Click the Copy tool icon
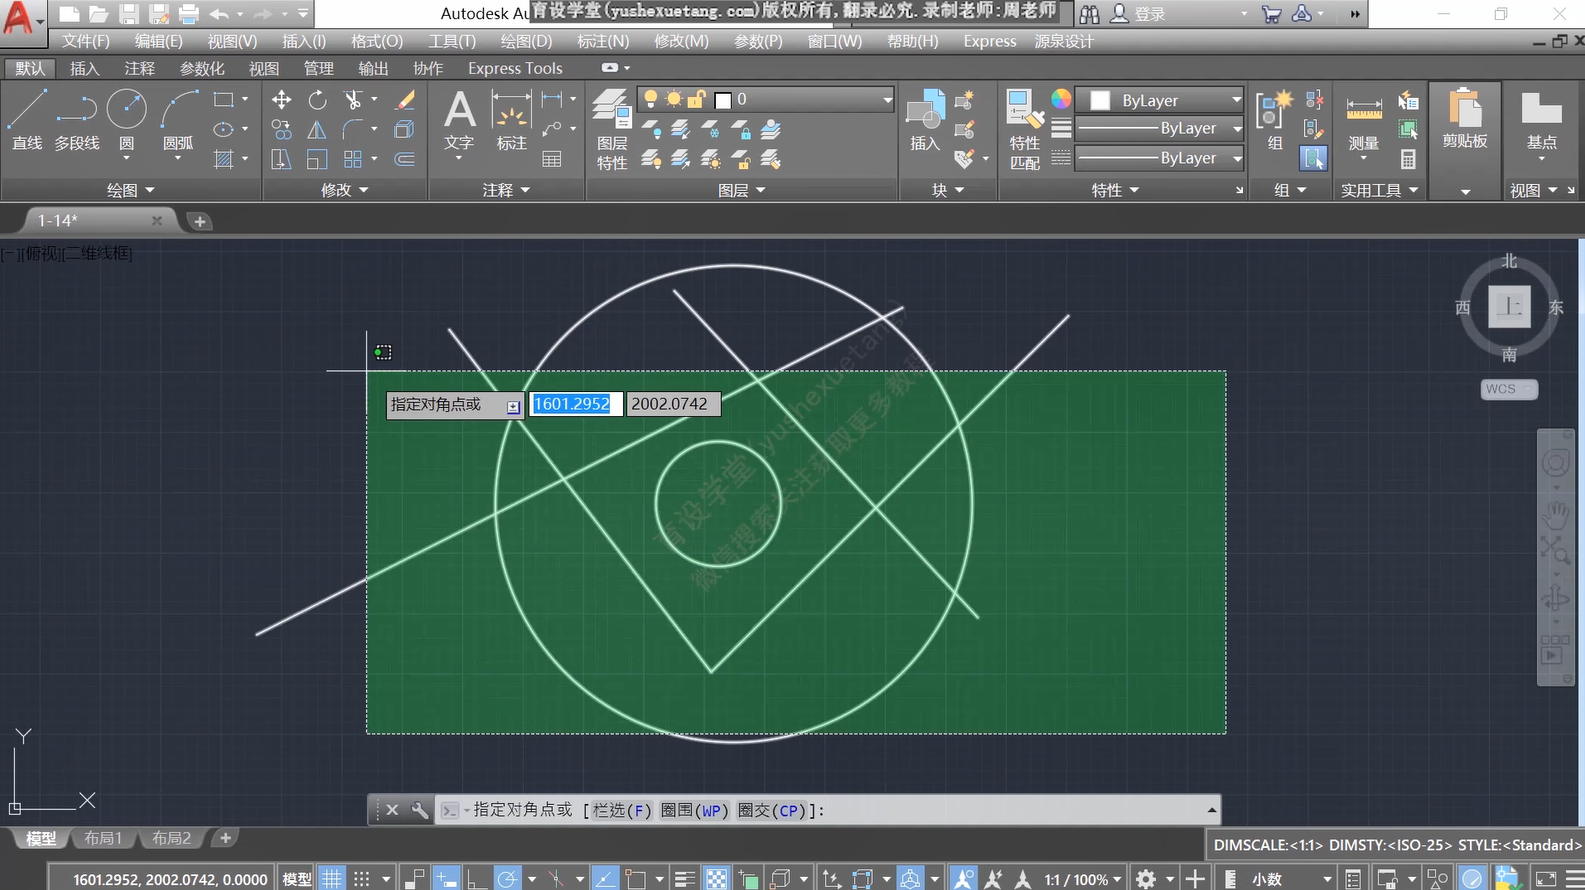The width and height of the screenshot is (1585, 890). pyautogui.click(x=282, y=129)
